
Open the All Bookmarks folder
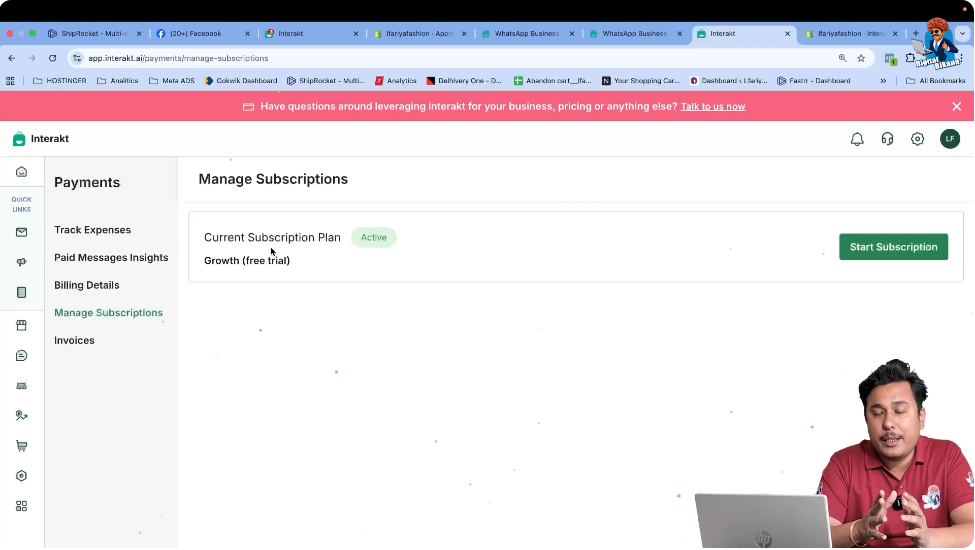coord(935,81)
